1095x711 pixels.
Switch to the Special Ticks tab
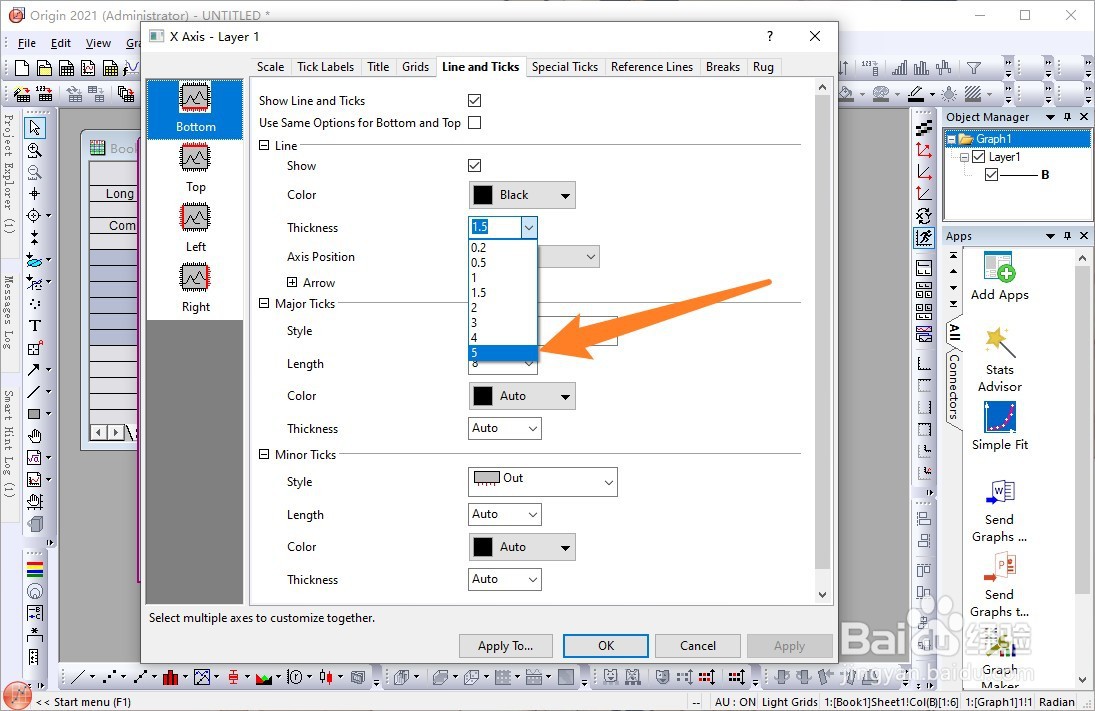(x=564, y=67)
